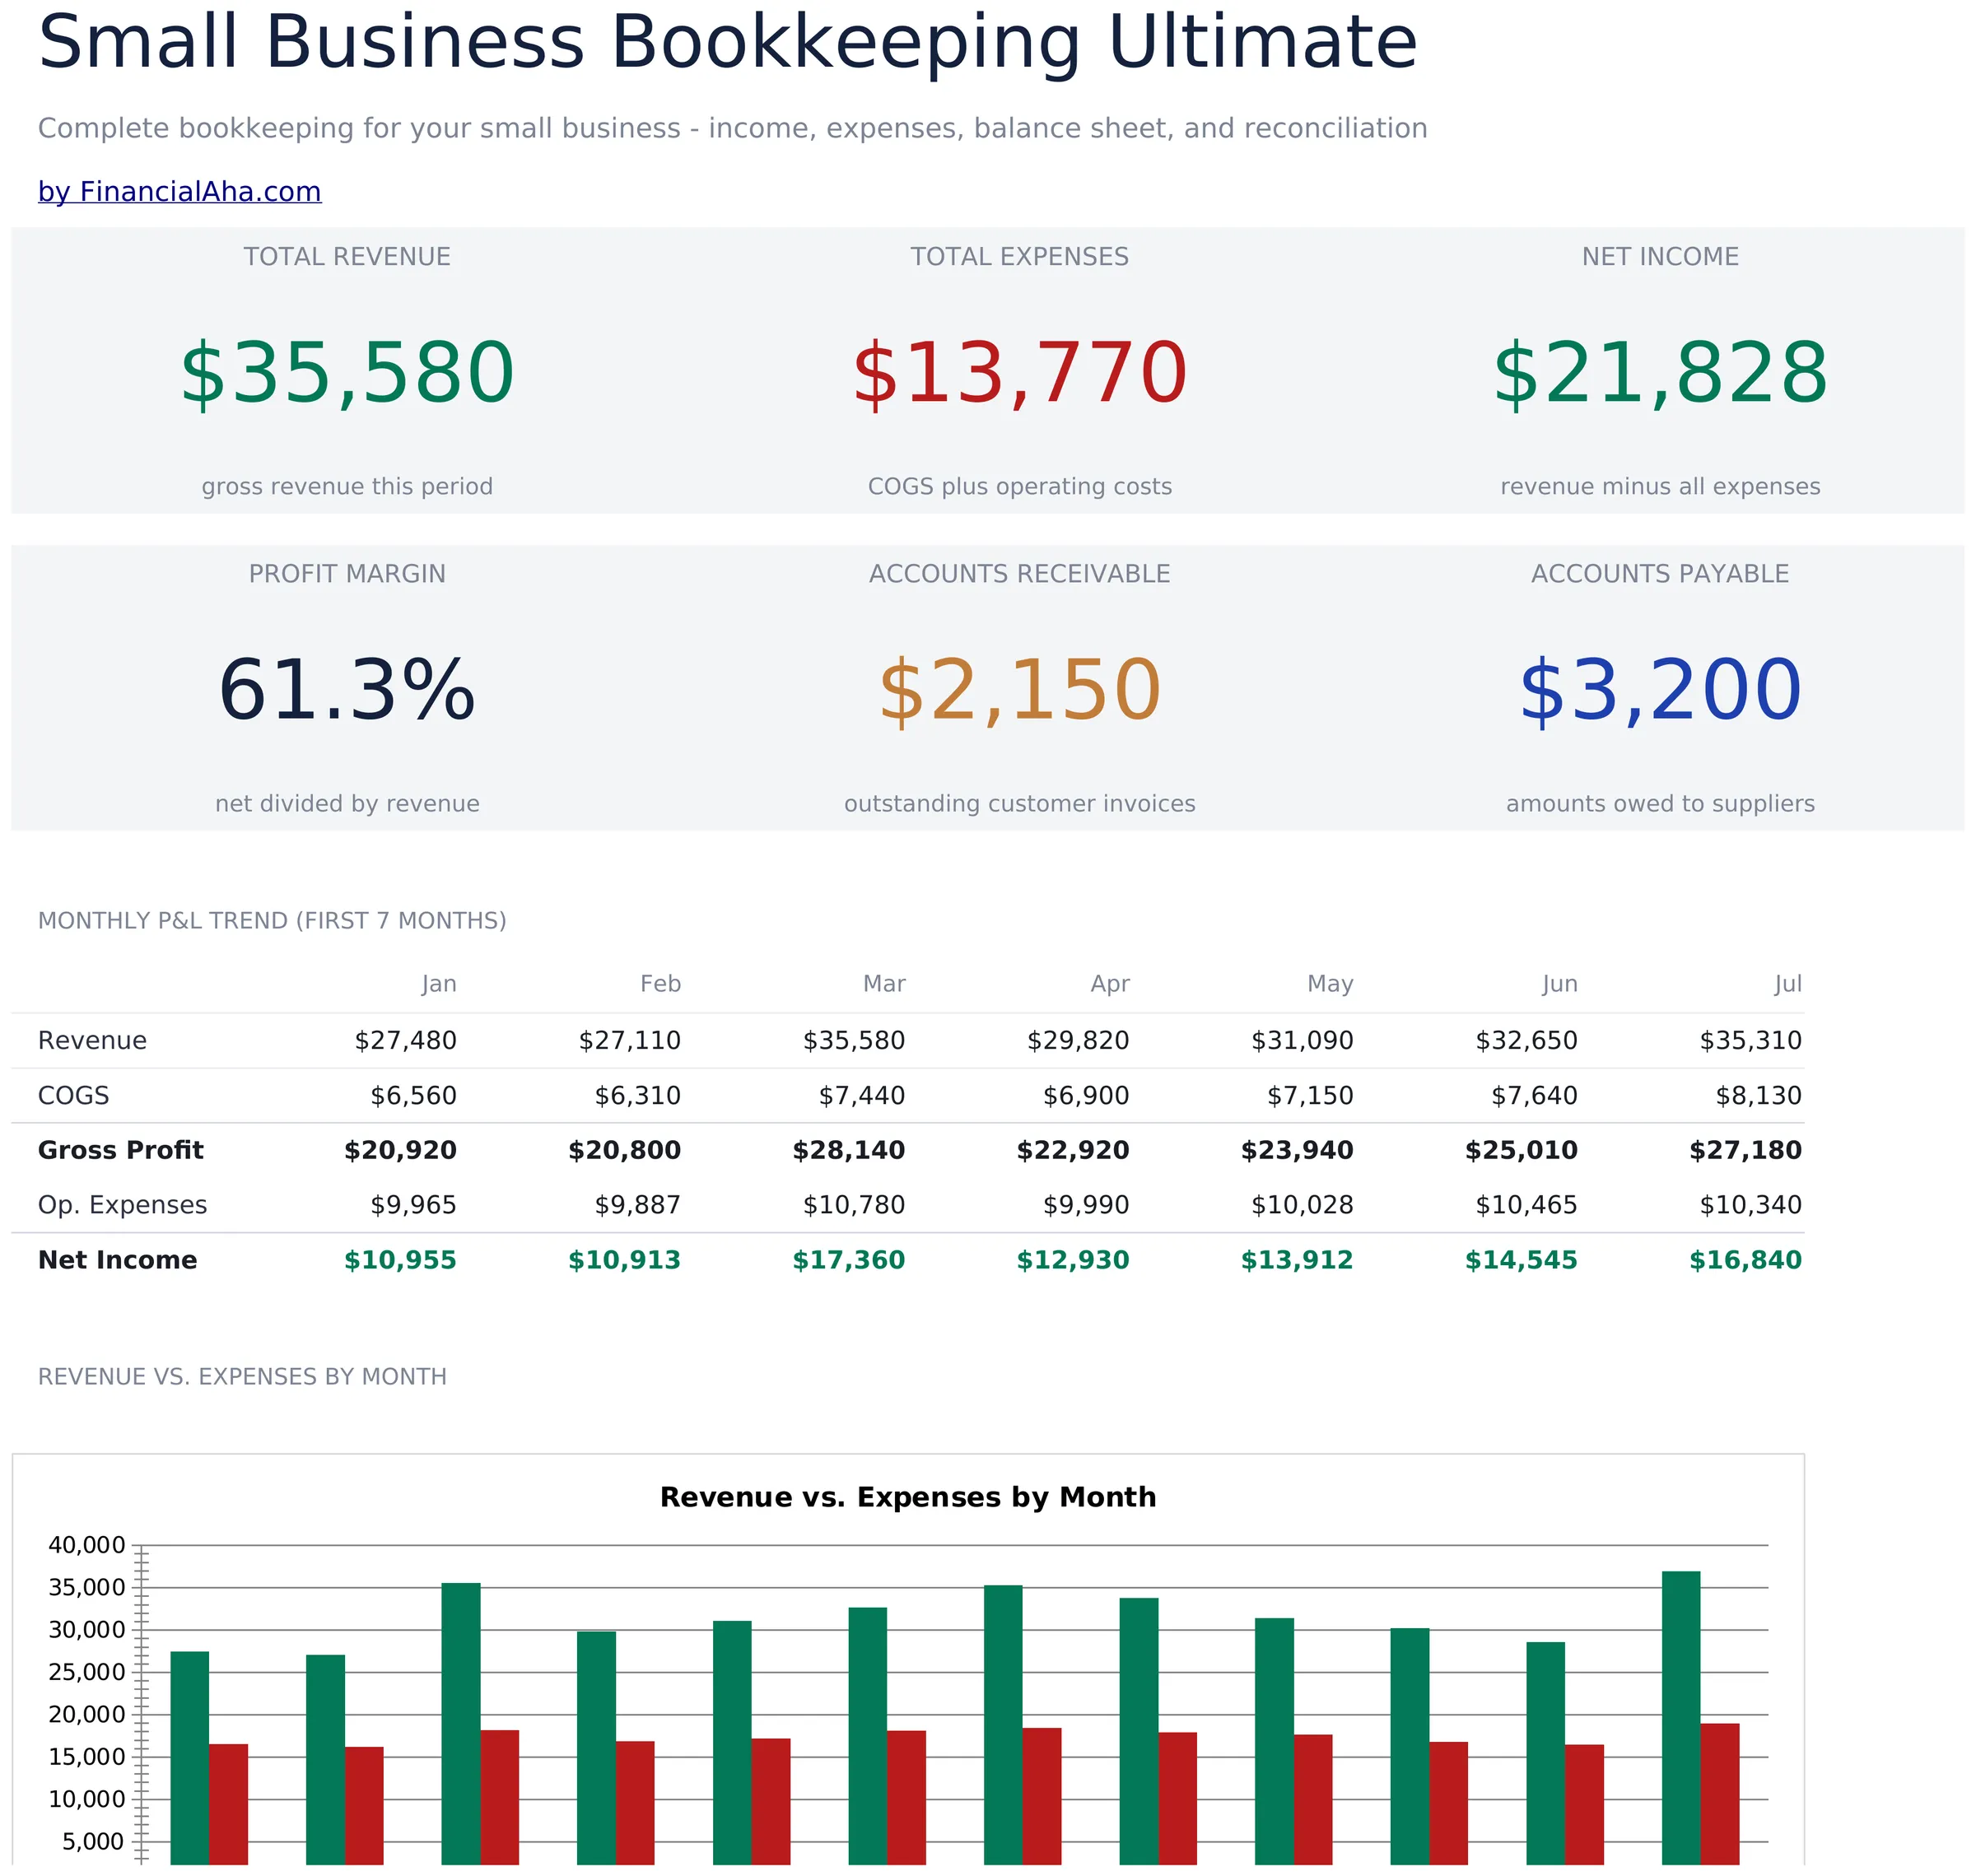Select July net income cell $16,840

point(1745,1261)
